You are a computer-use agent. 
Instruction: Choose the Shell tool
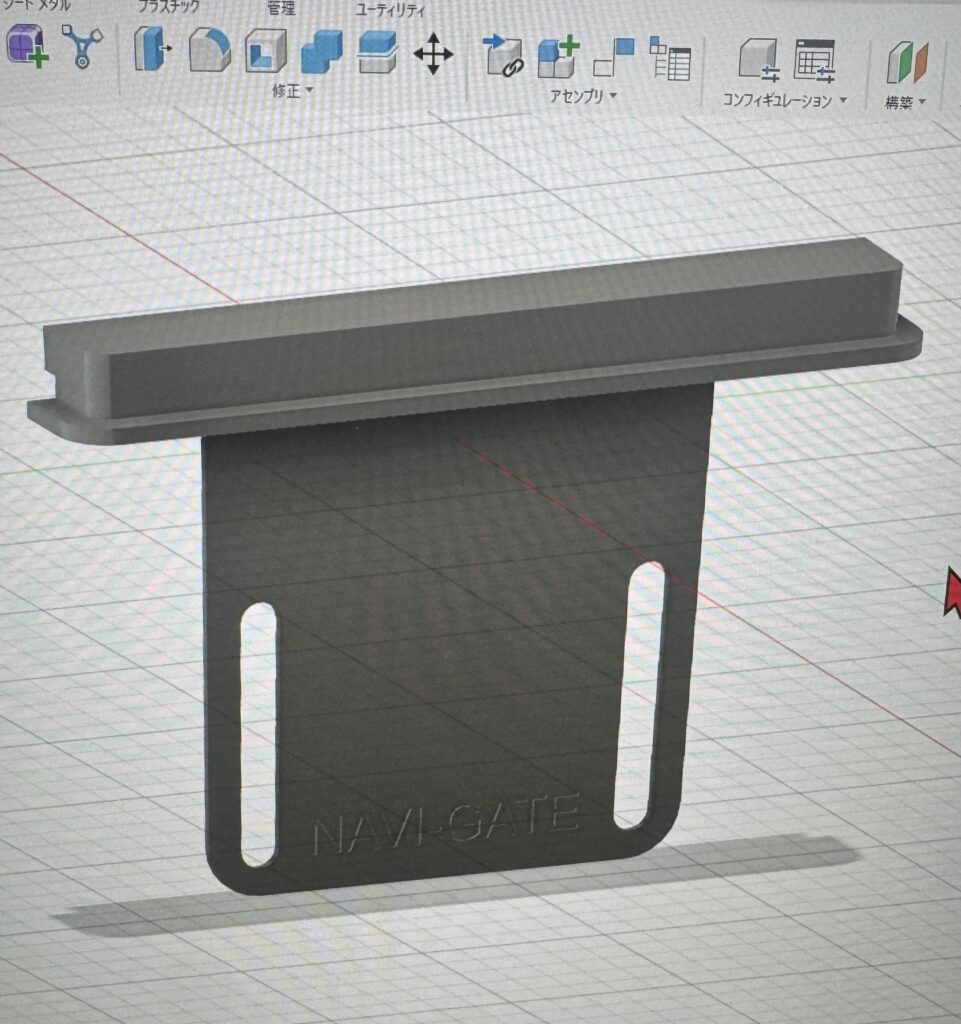(x=265, y=50)
